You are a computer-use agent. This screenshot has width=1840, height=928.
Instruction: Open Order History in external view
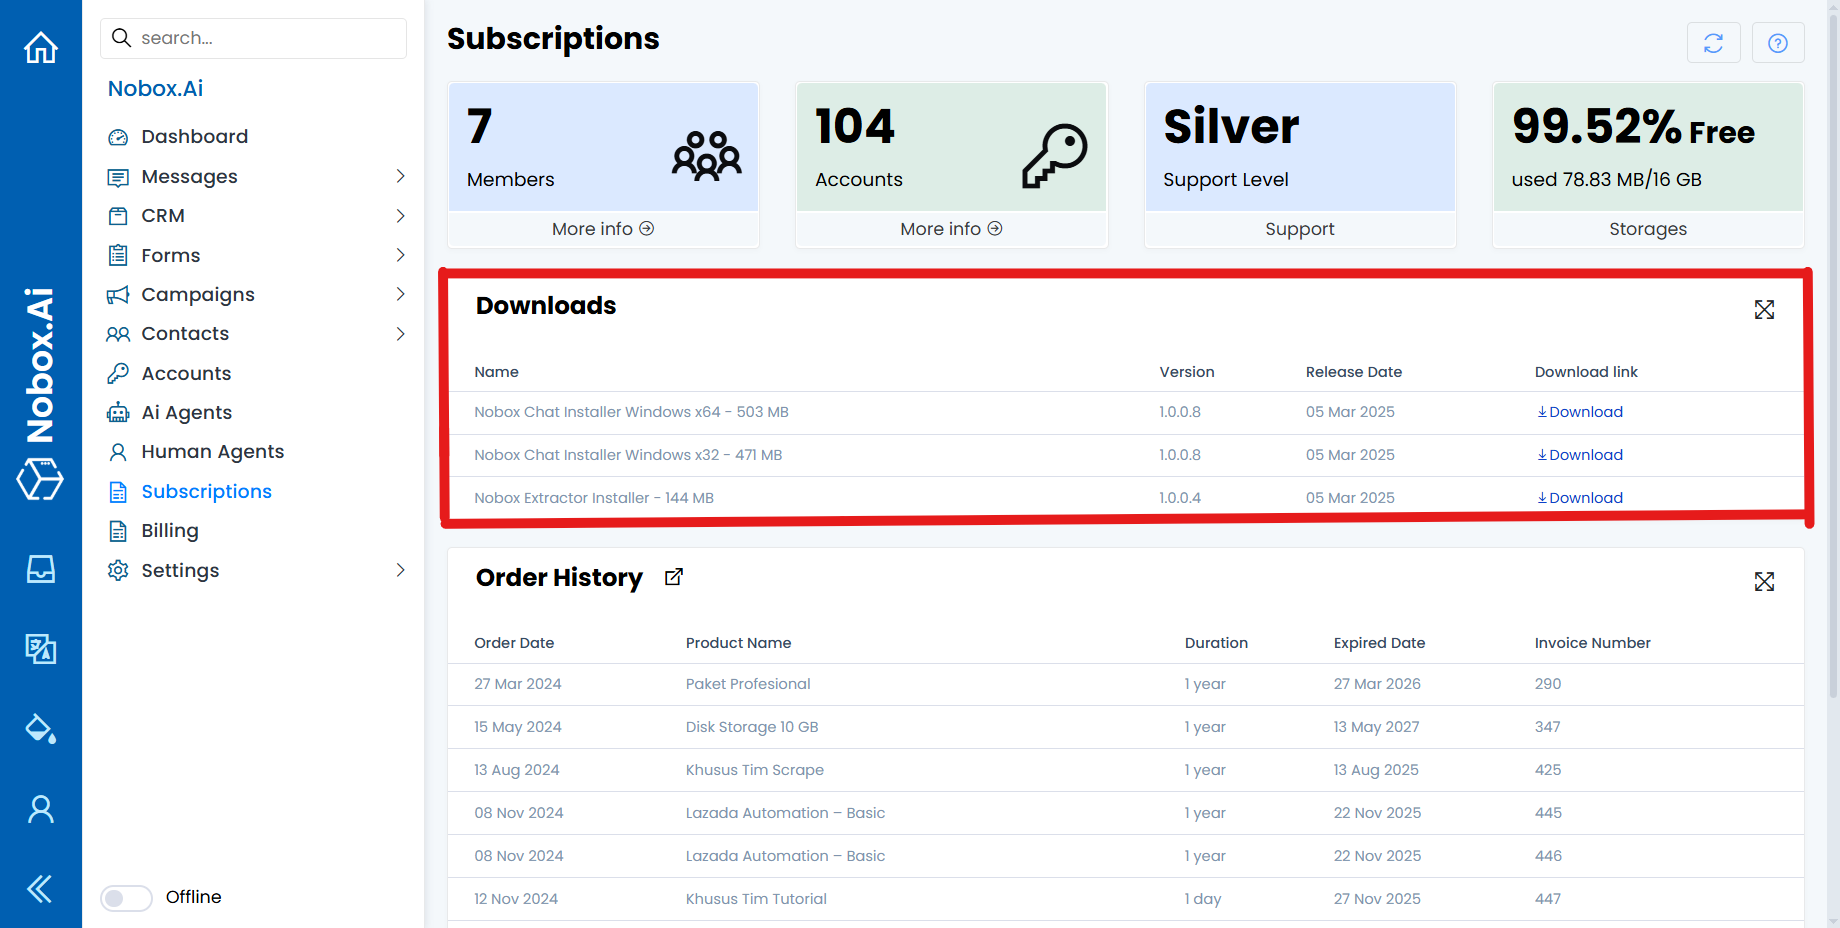tap(674, 577)
